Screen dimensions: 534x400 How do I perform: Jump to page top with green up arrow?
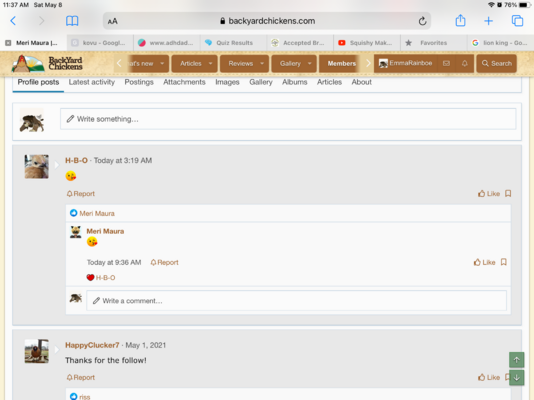tap(517, 360)
